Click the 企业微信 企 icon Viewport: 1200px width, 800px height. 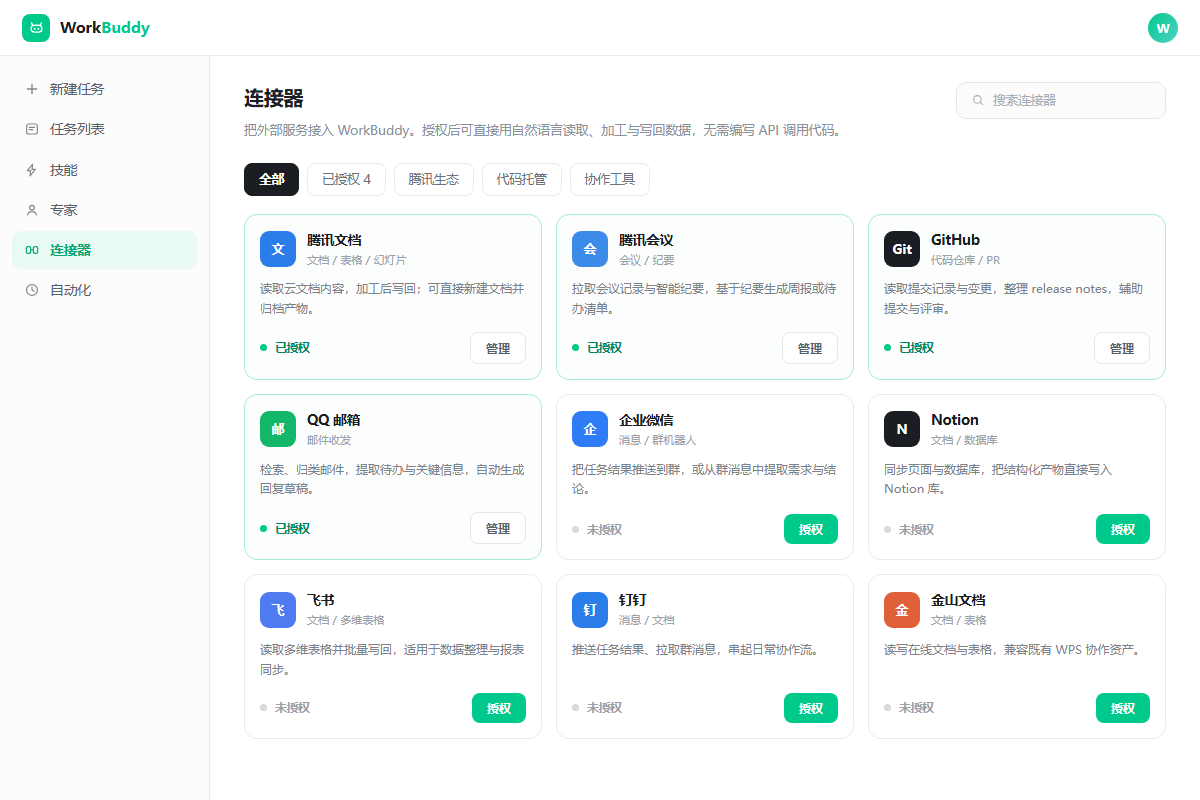pyautogui.click(x=590, y=429)
